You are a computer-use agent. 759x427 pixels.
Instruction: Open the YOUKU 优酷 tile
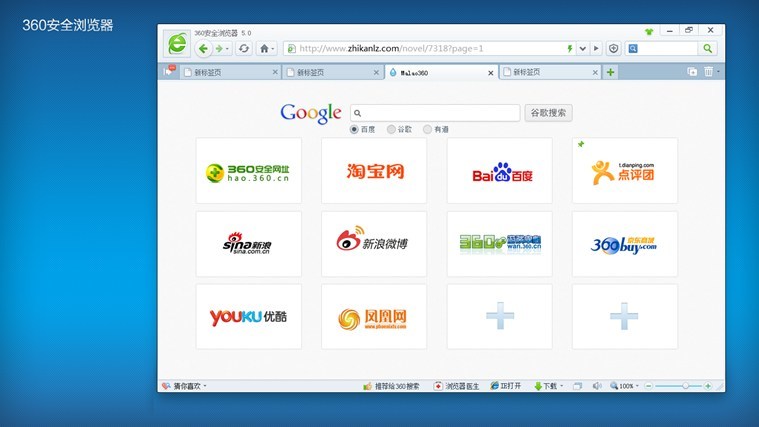tap(248, 317)
